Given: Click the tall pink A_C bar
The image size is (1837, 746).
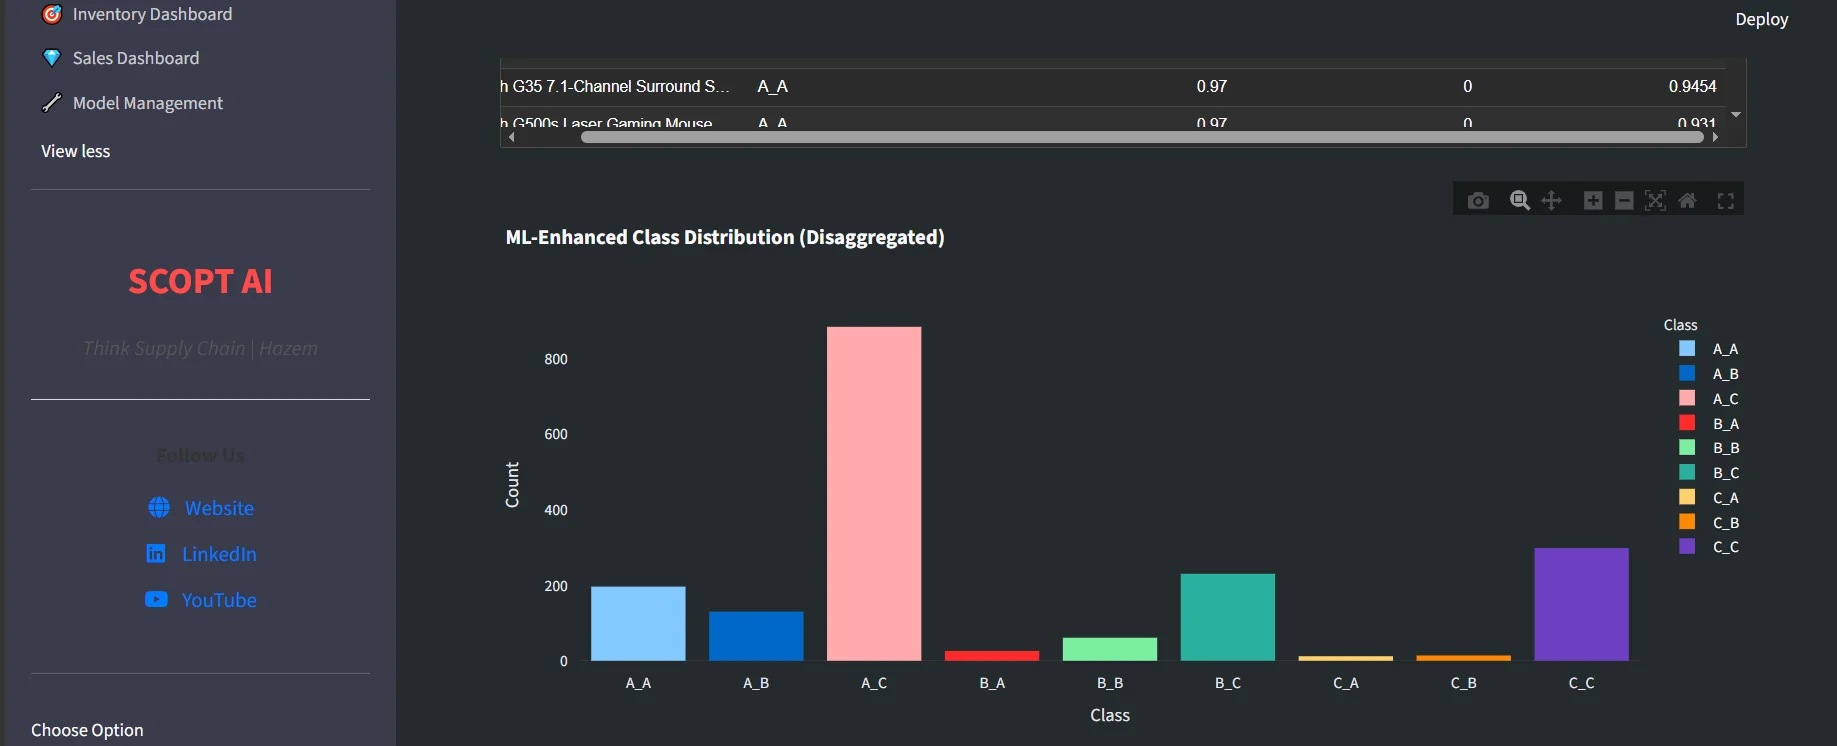Looking at the screenshot, I should point(874,493).
